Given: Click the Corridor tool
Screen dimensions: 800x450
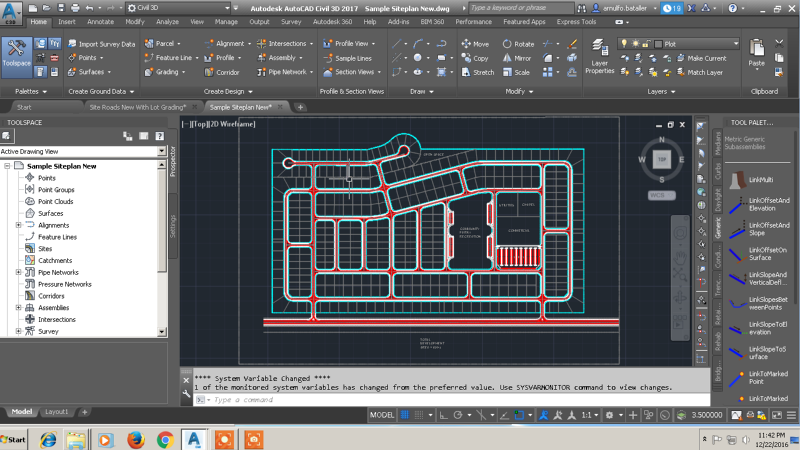Looking at the screenshot, I should click(222, 72).
